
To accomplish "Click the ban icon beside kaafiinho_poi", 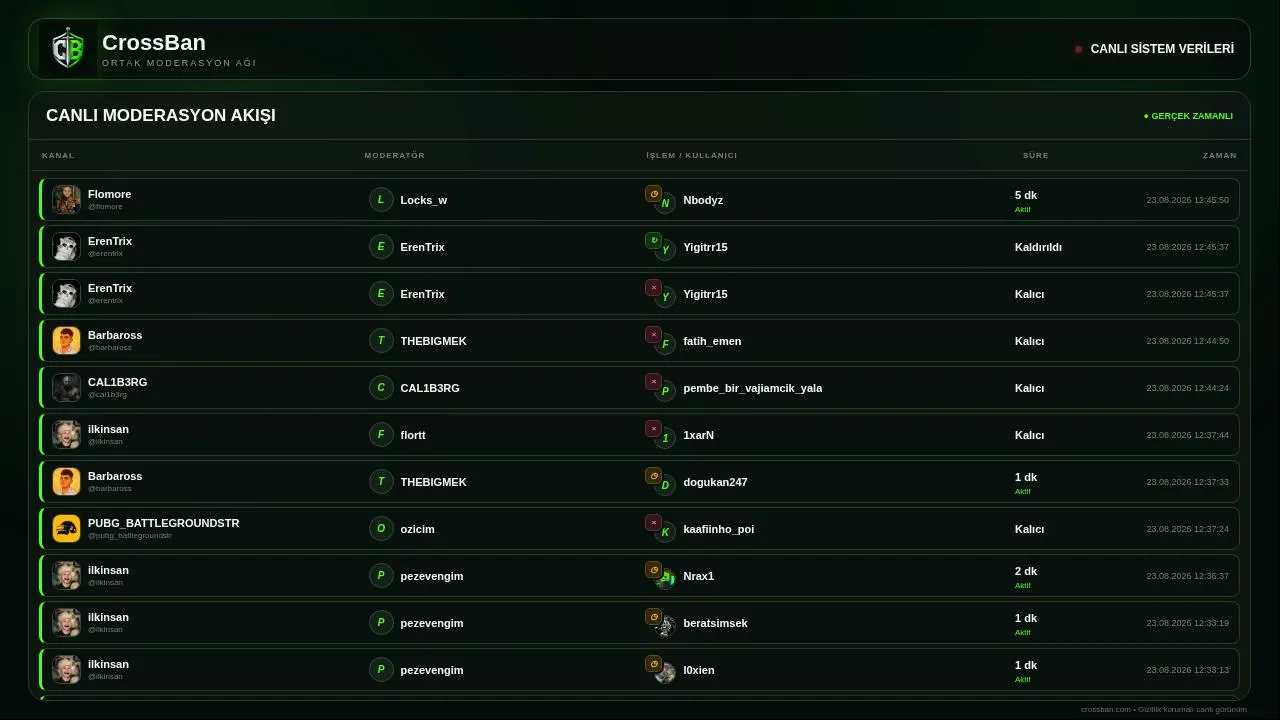I will (653, 522).
